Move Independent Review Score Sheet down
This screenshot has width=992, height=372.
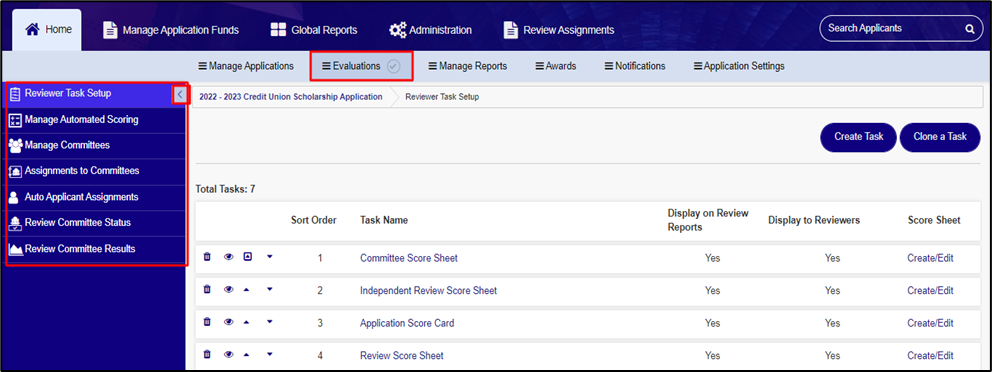270,289
